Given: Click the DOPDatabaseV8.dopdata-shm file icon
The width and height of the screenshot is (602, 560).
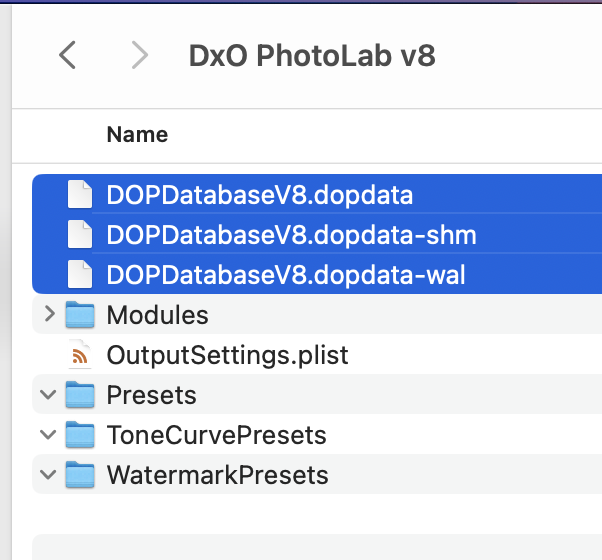Looking at the screenshot, I should [x=80, y=235].
